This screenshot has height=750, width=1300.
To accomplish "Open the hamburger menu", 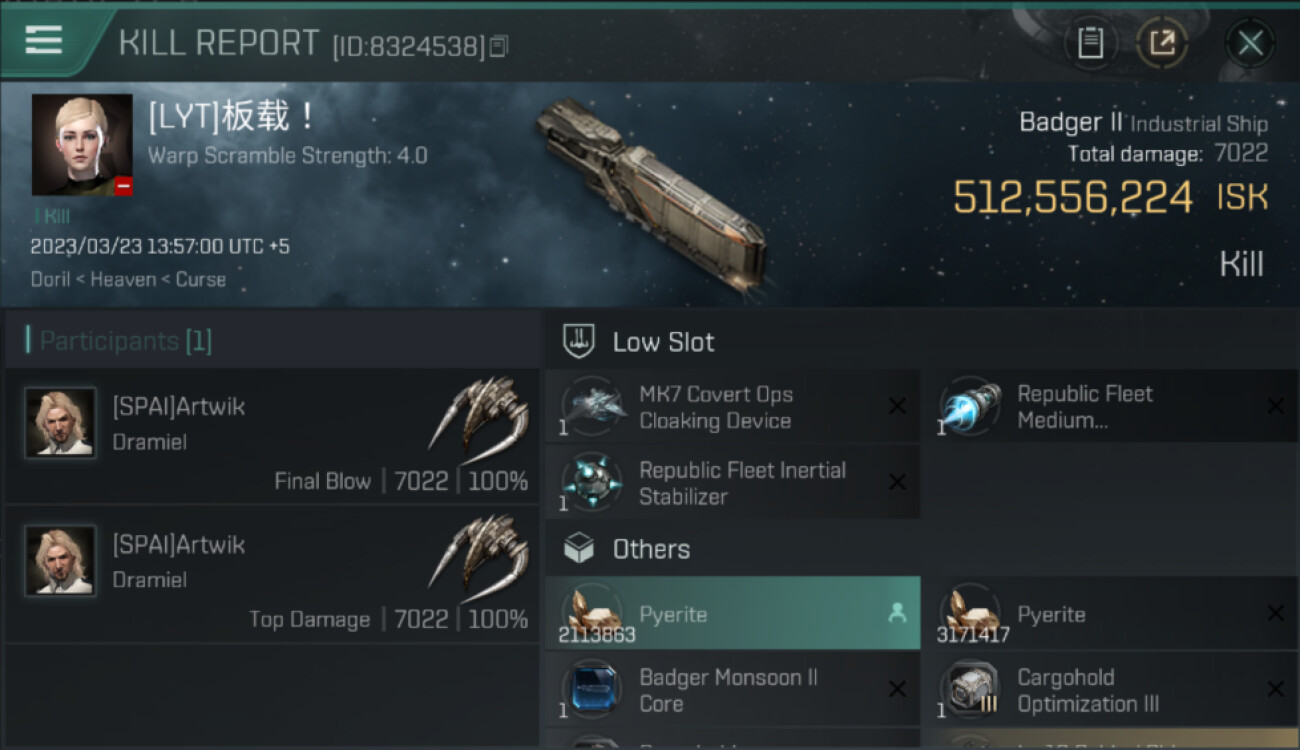I will click(44, 40).
